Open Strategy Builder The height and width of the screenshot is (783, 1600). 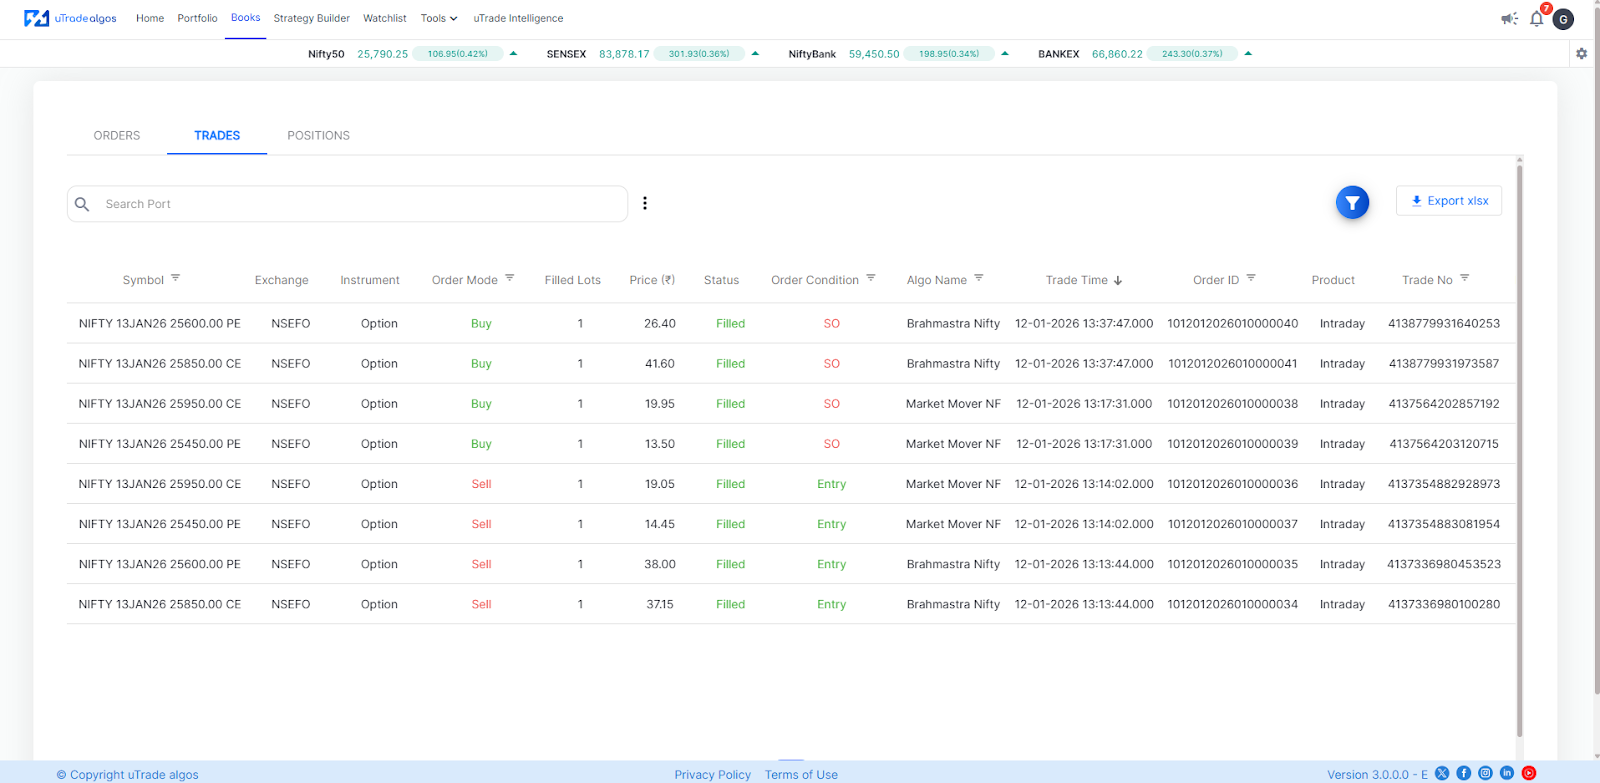(312, 18)
